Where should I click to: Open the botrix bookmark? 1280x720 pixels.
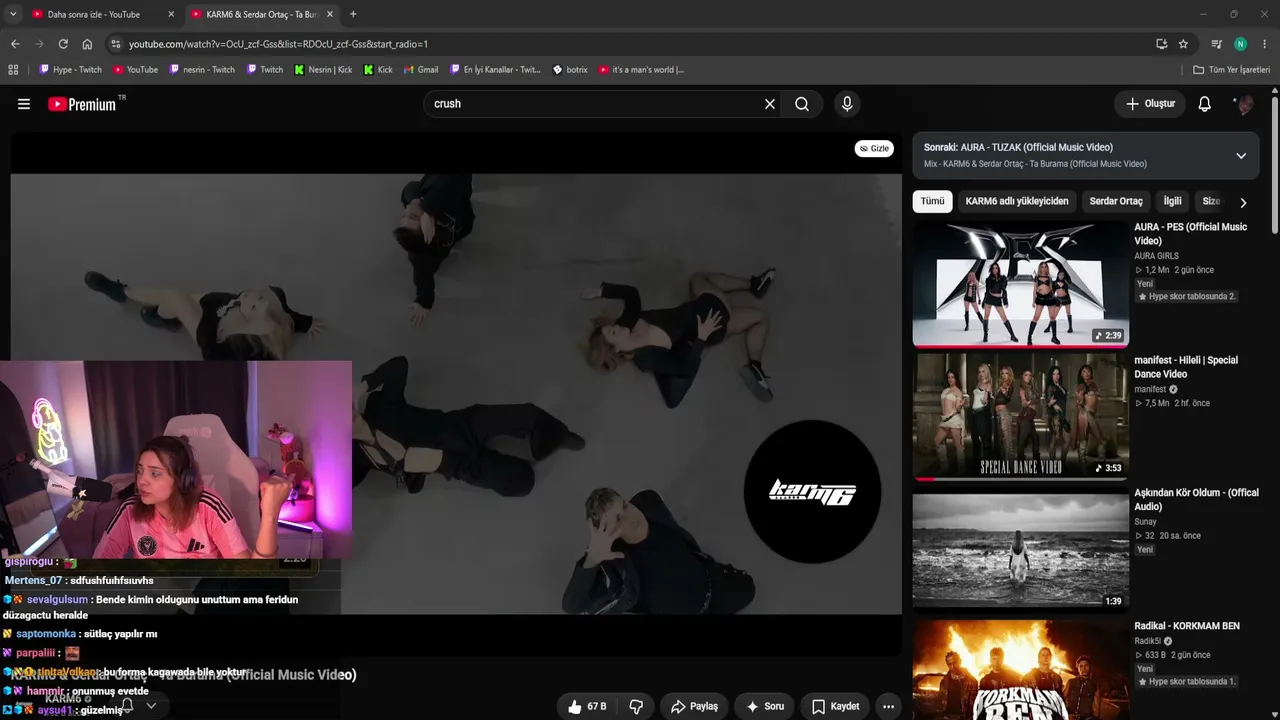click(570, 70)
